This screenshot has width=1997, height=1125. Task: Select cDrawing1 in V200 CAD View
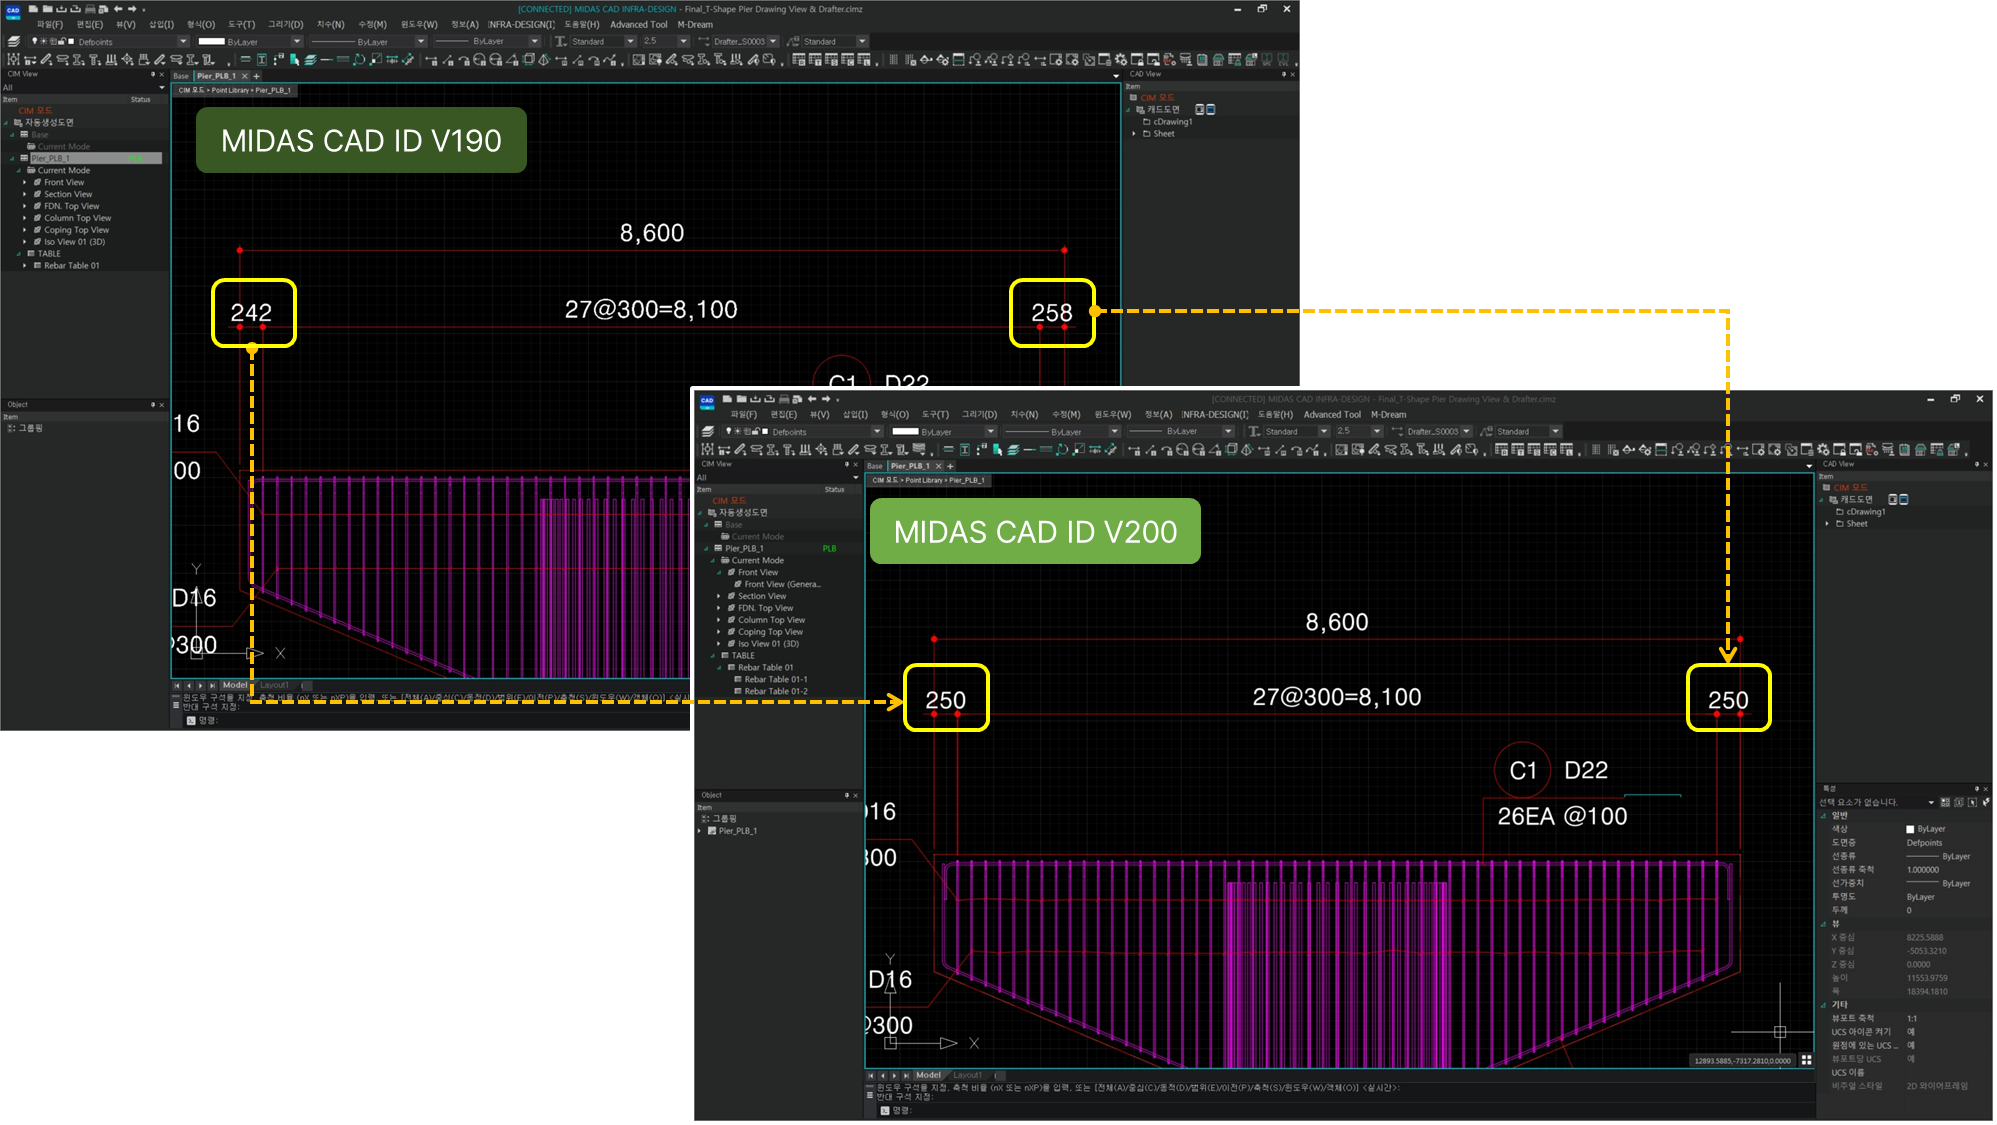click(1866, 512)
